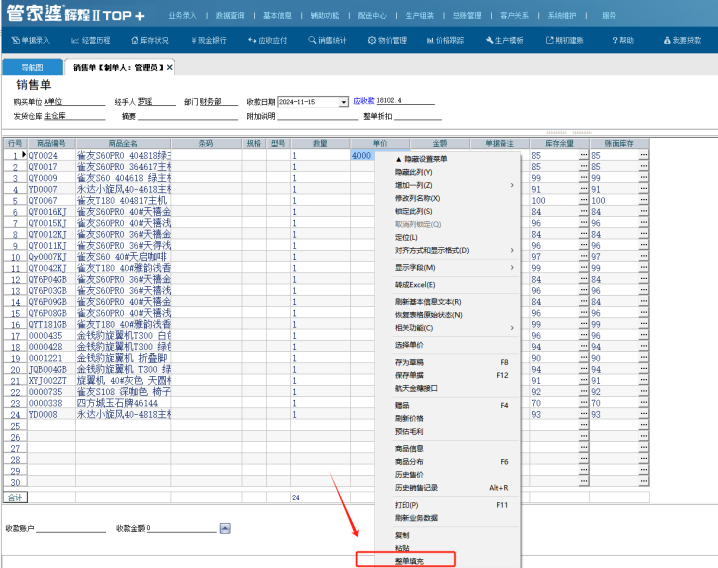The image size is (718, 568).
Task: Open 单据录入 in the toolbar
Action: [31, 40]
